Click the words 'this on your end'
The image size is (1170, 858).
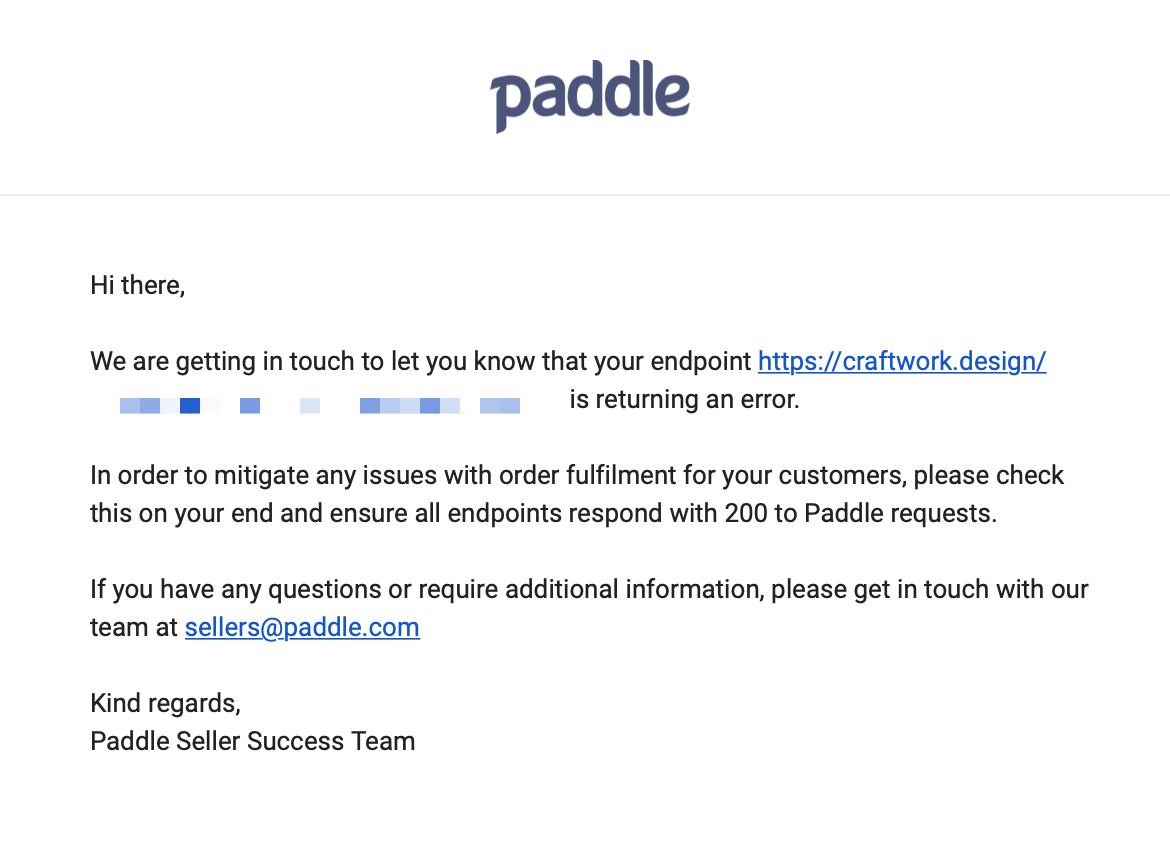point(181,513)
